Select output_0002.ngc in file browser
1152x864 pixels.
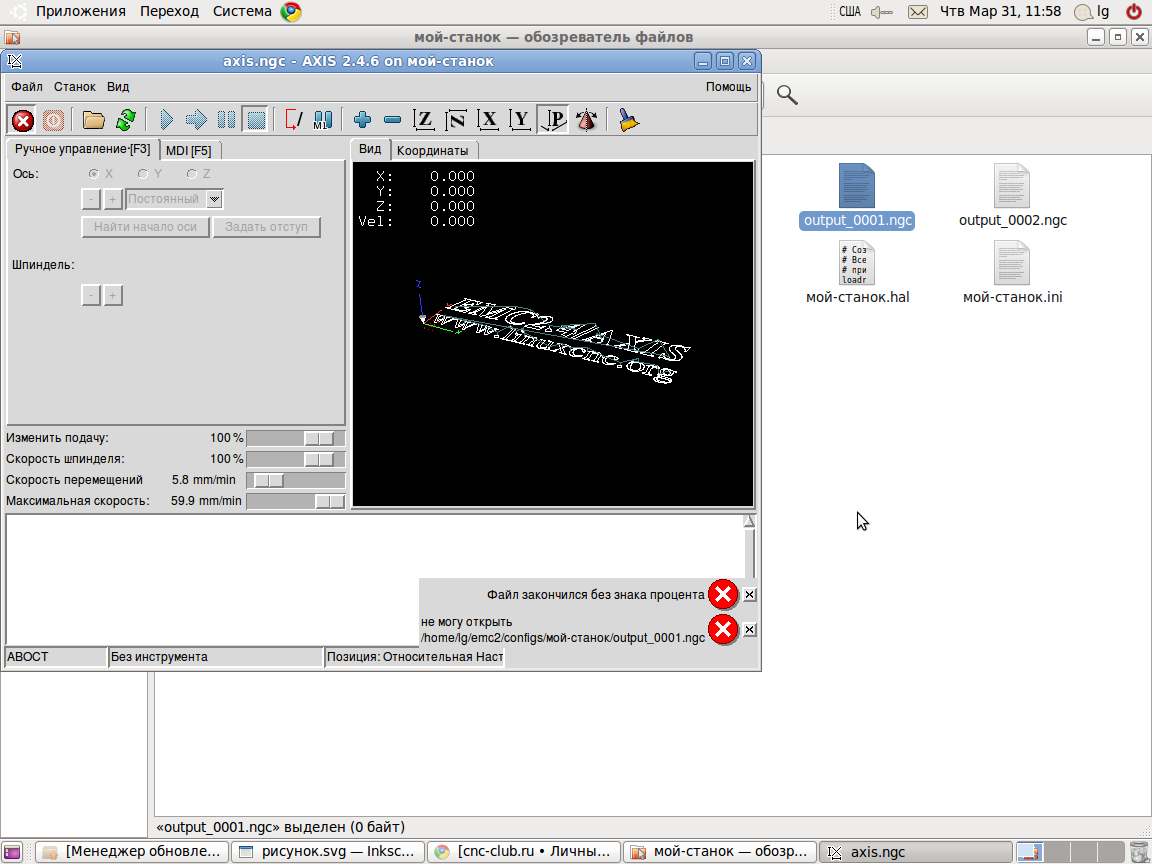1012,196
